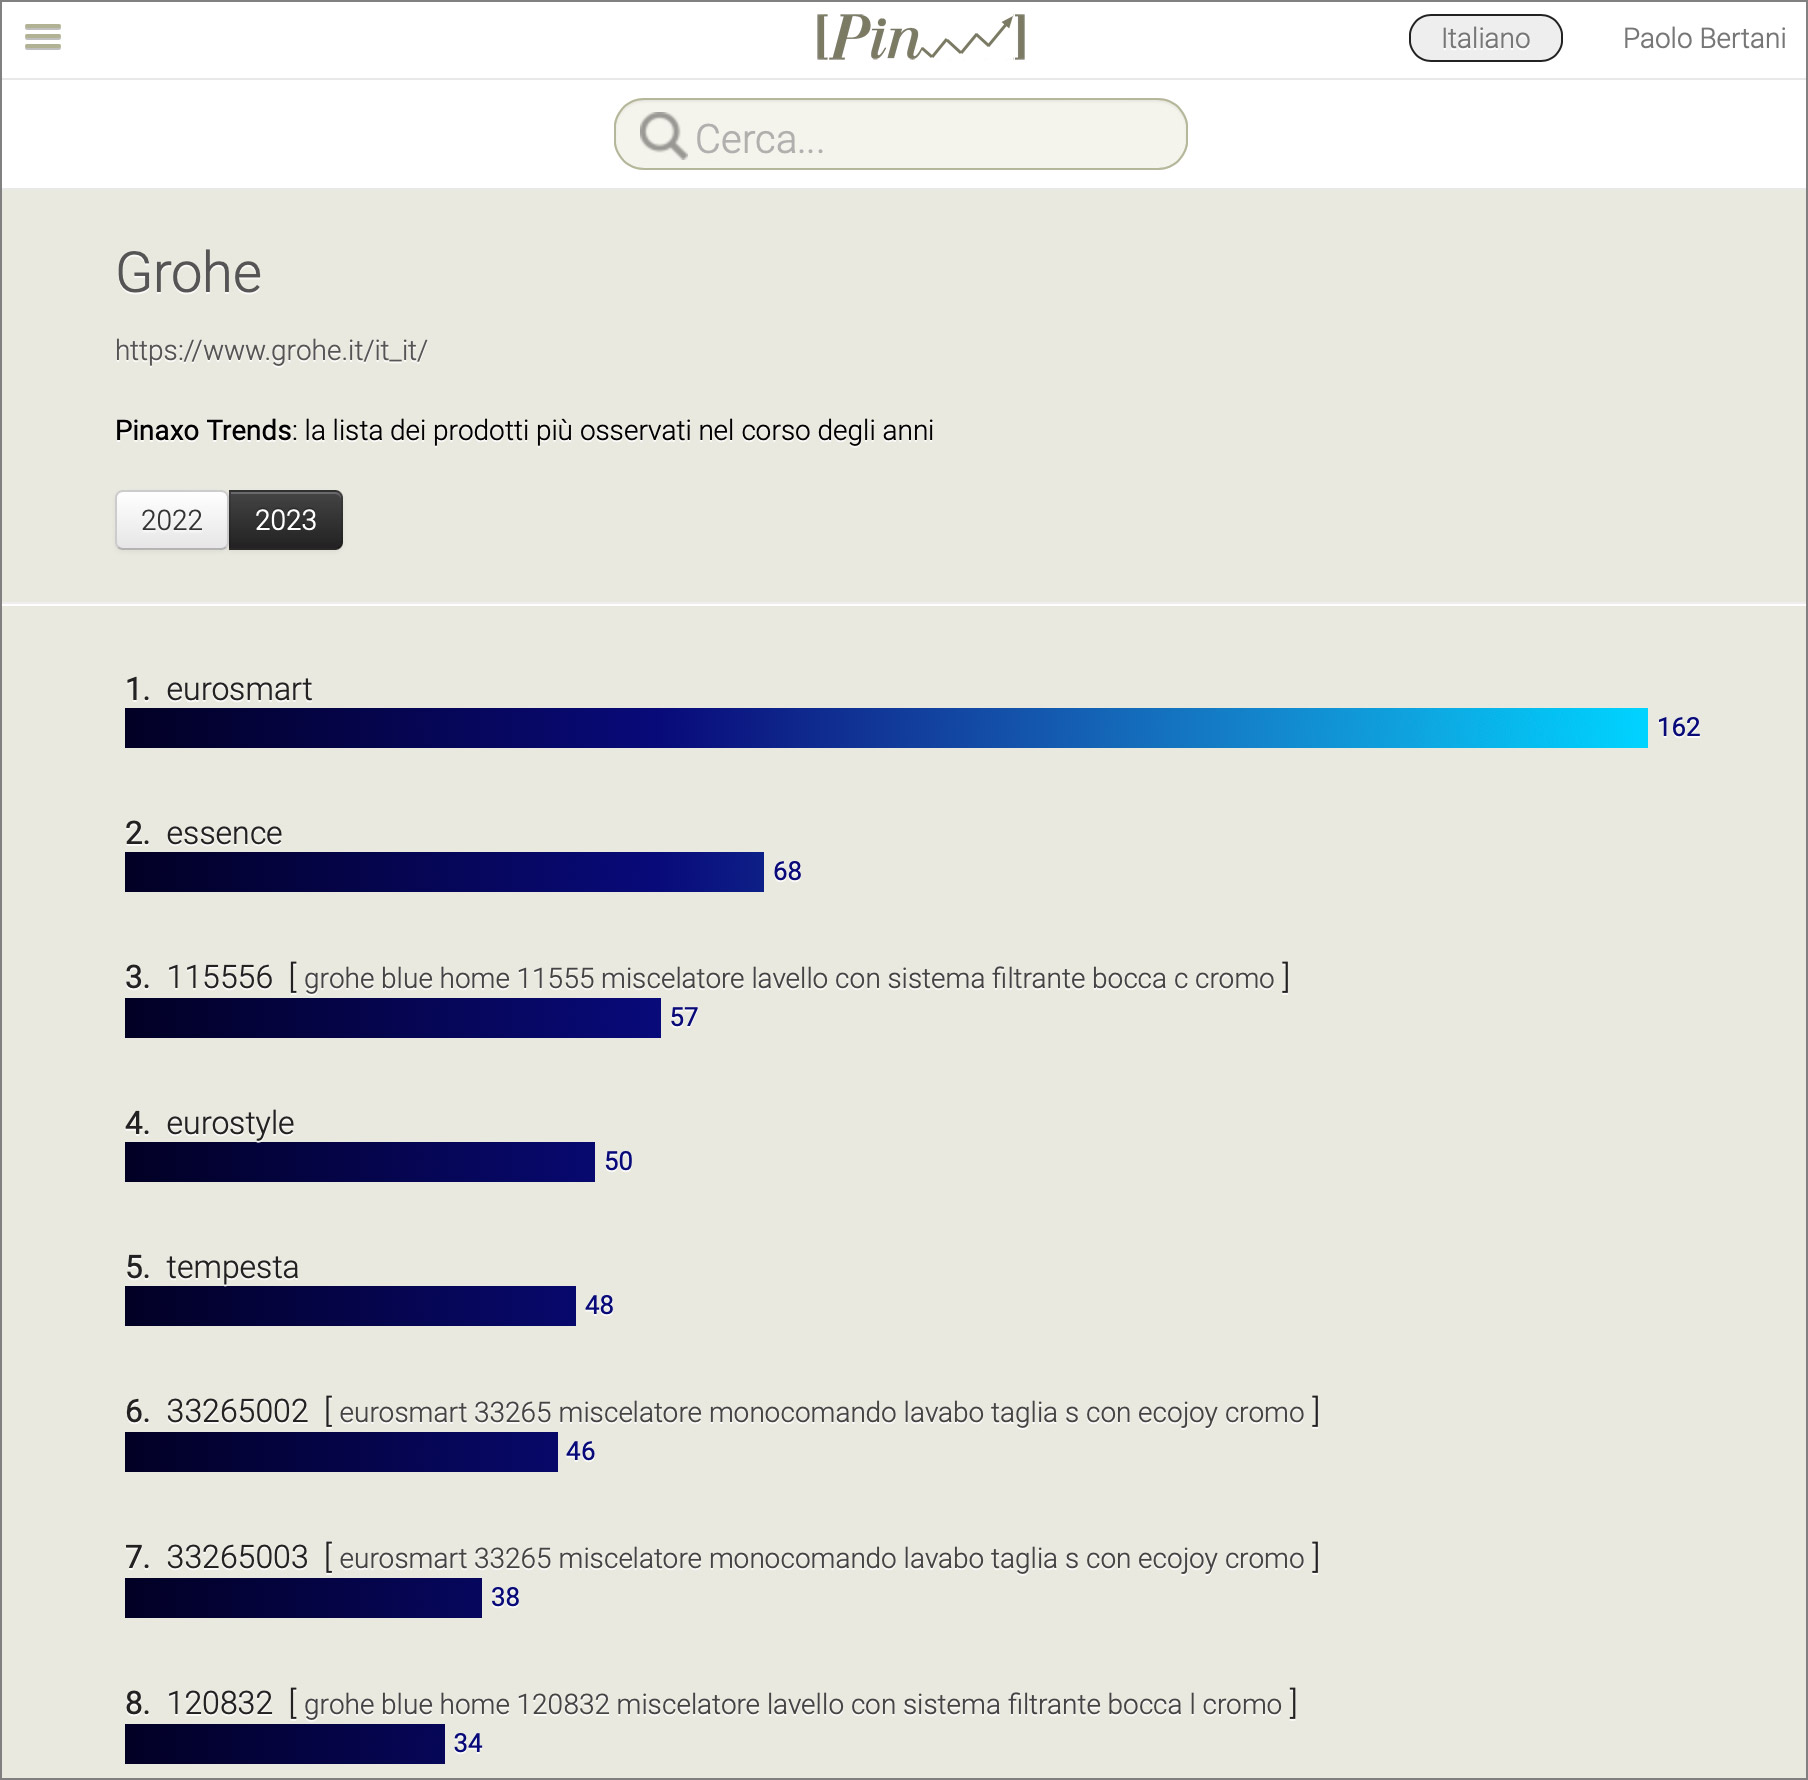This screenshot has height=1780, width=1808.
Task: Open product 33265003 entry
Action: coord(237,1557)
